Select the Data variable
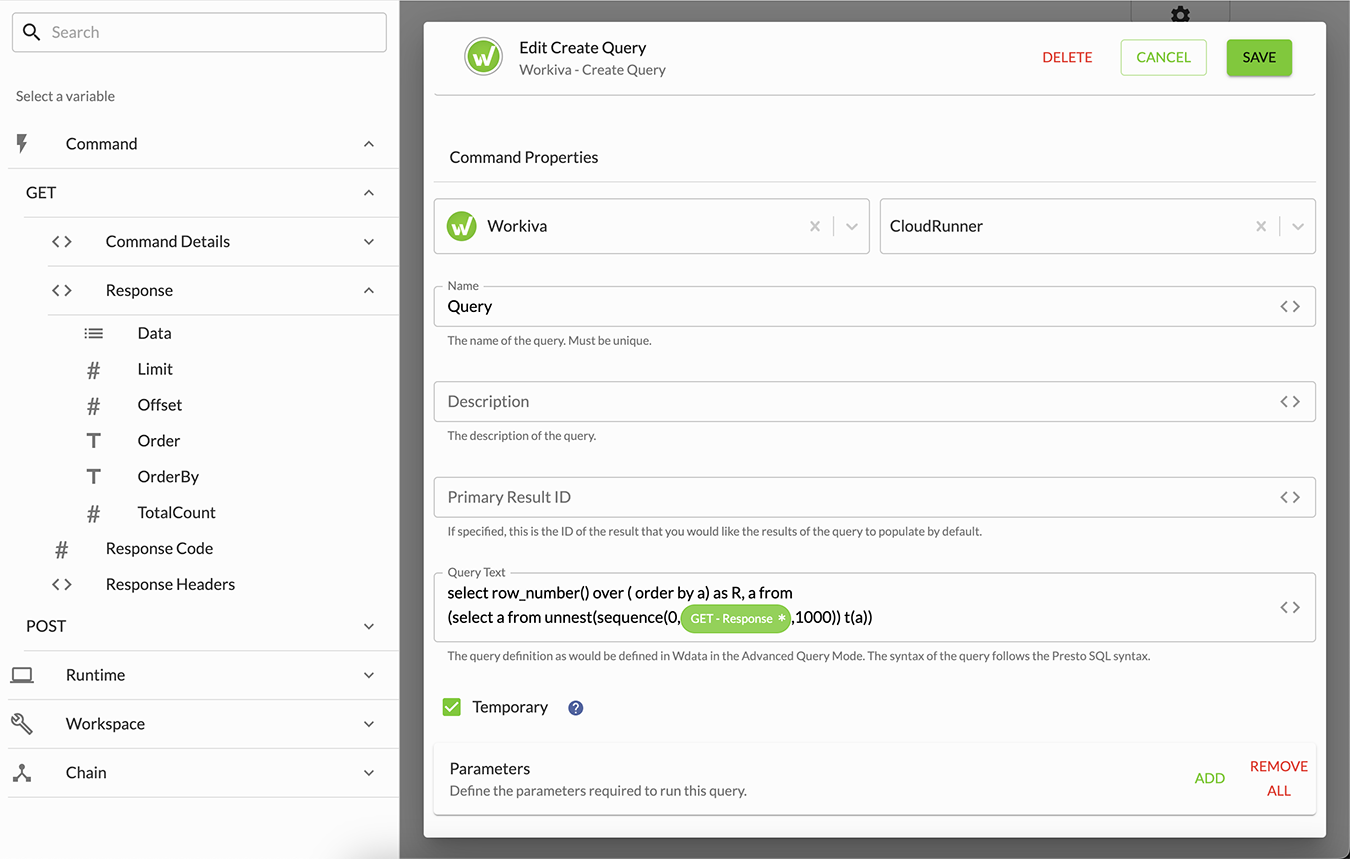This screenshot has height=859, width=1350. pos(155,334)
